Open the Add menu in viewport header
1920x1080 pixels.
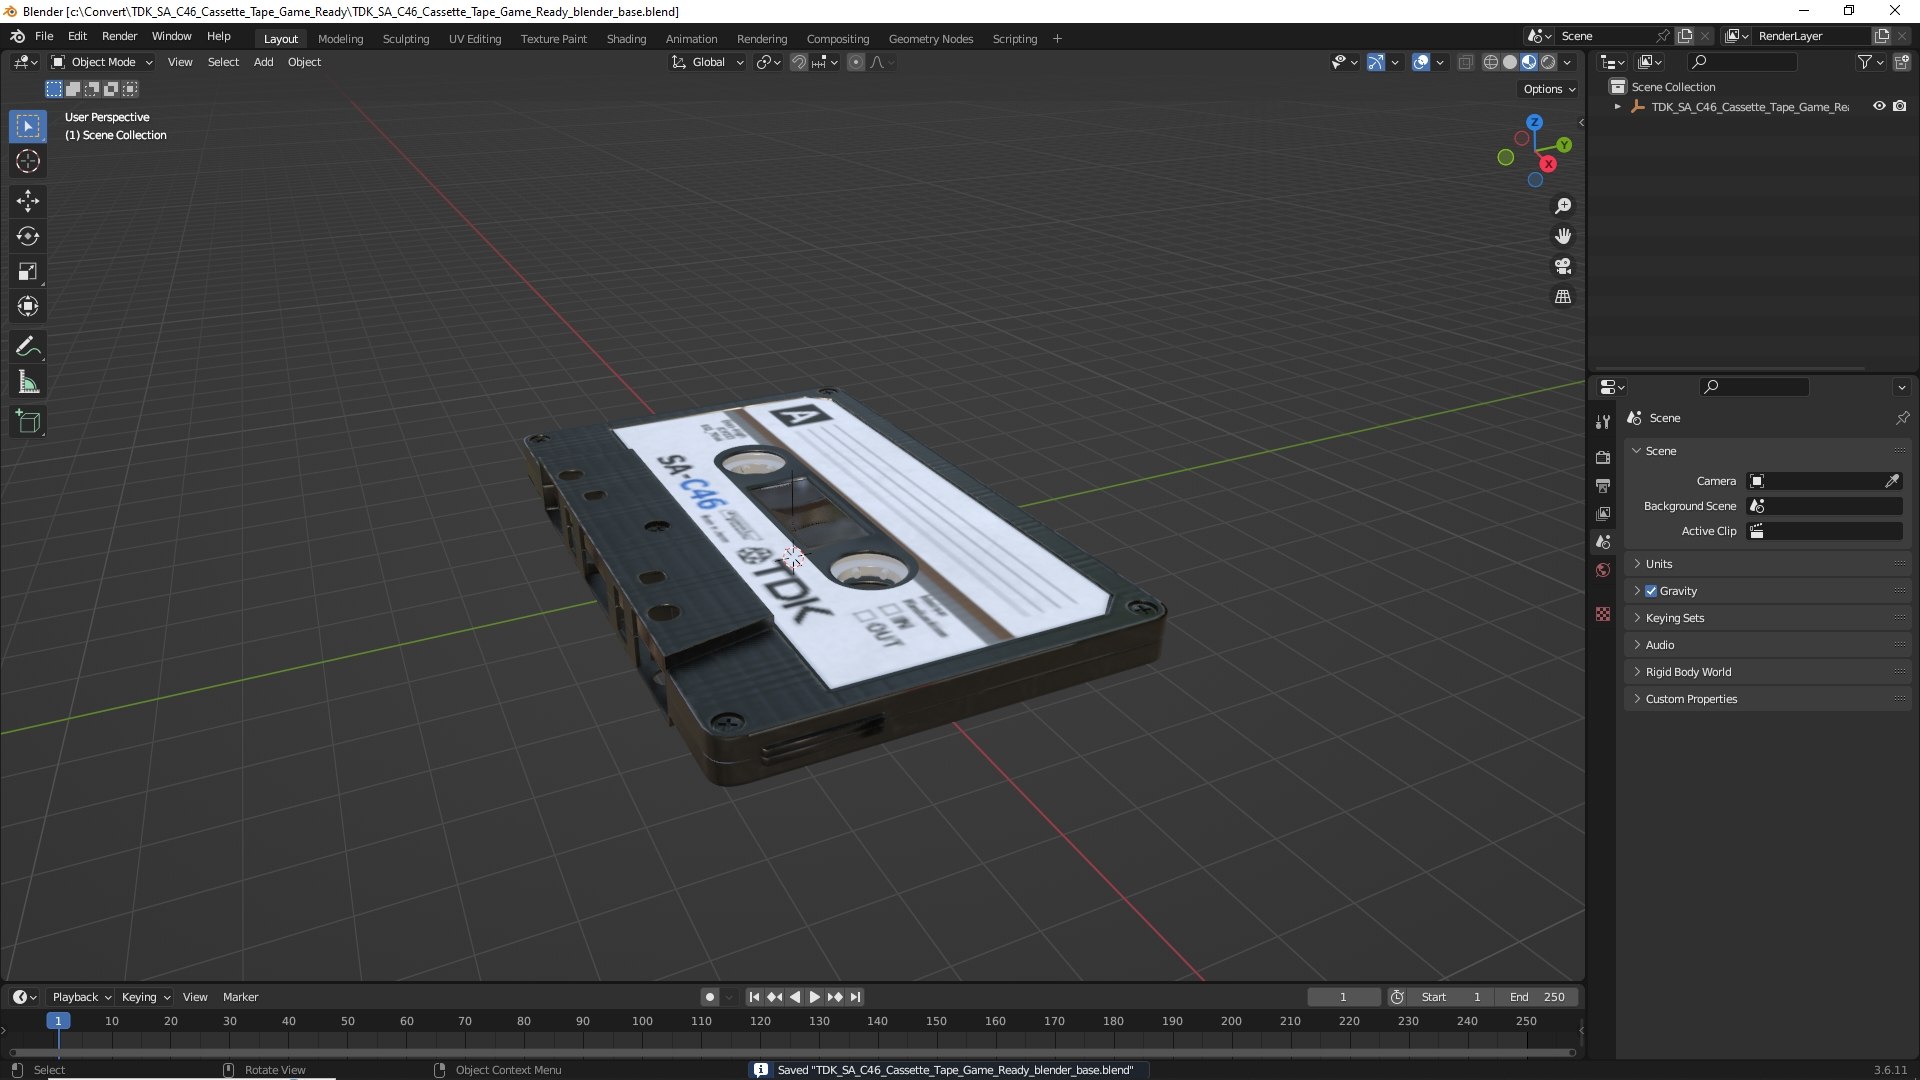pos(263,62)
